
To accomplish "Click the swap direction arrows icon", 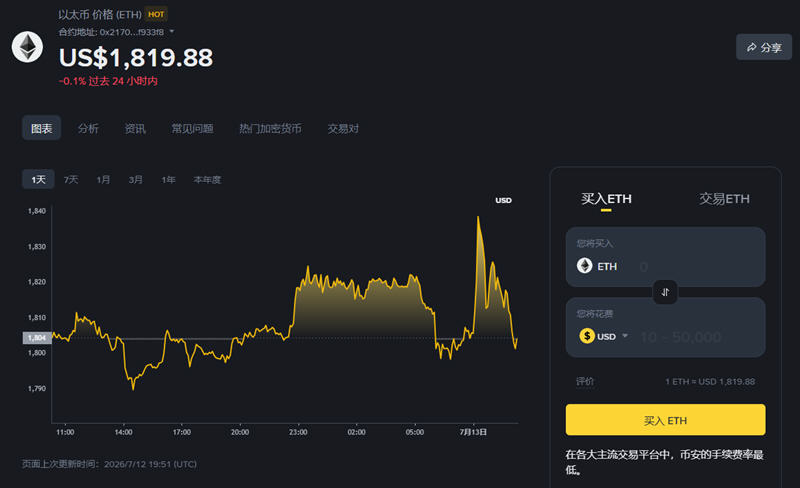I will pyautogui.click(x=665, y=292).
